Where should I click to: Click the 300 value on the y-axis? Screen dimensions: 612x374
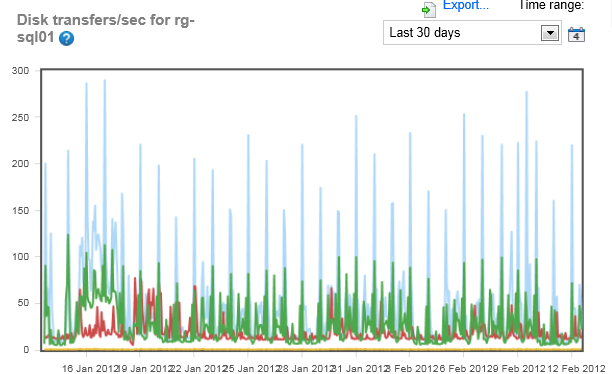(x=20, y=71)
